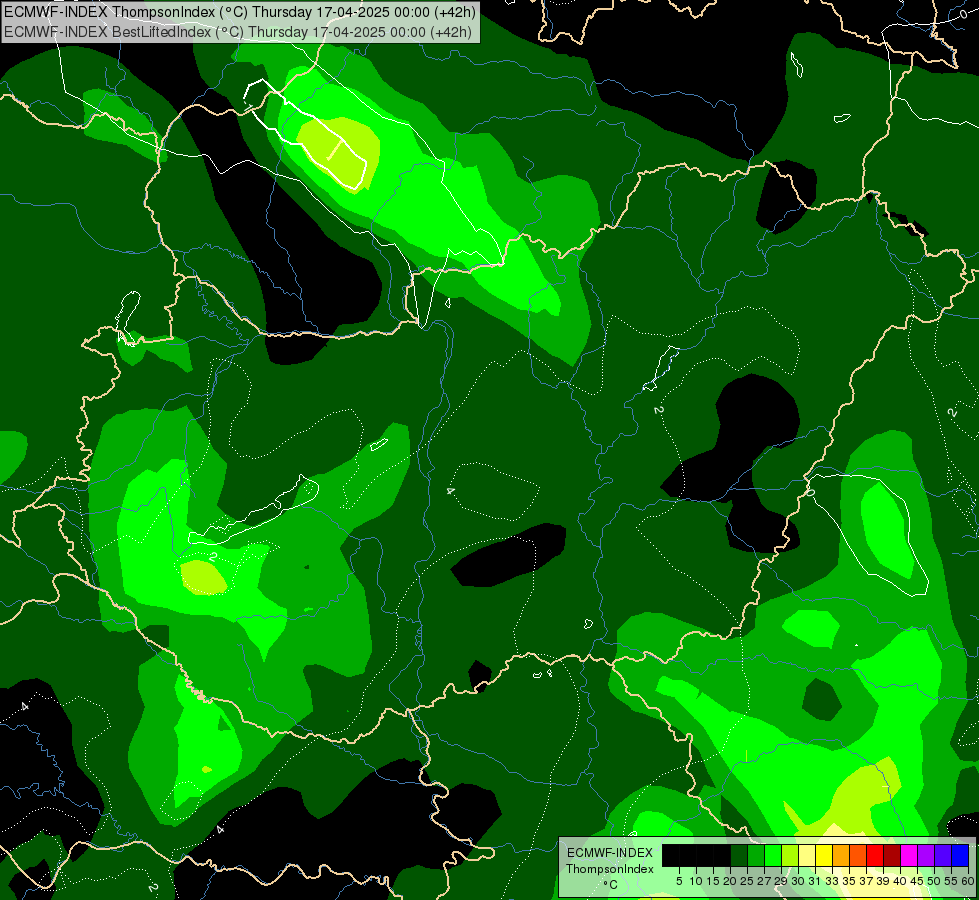
Task: Select the medium green 25-27 legend swatch
Action: coord(755,855)
